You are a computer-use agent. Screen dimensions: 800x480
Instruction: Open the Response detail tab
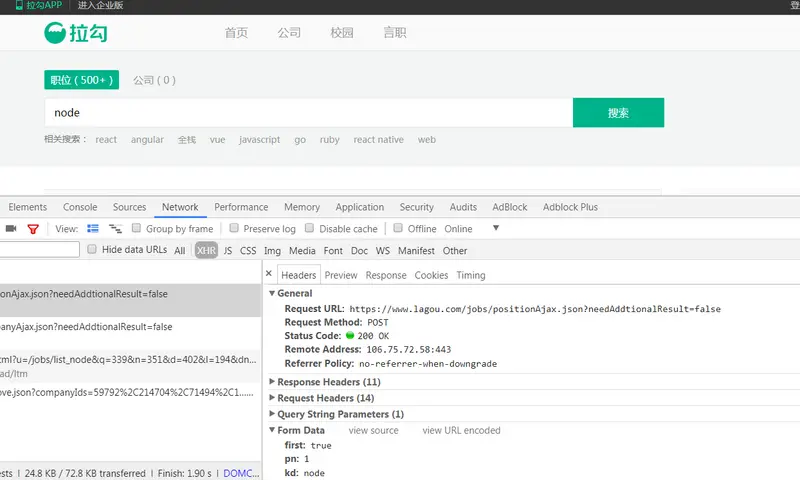[386, 275]
